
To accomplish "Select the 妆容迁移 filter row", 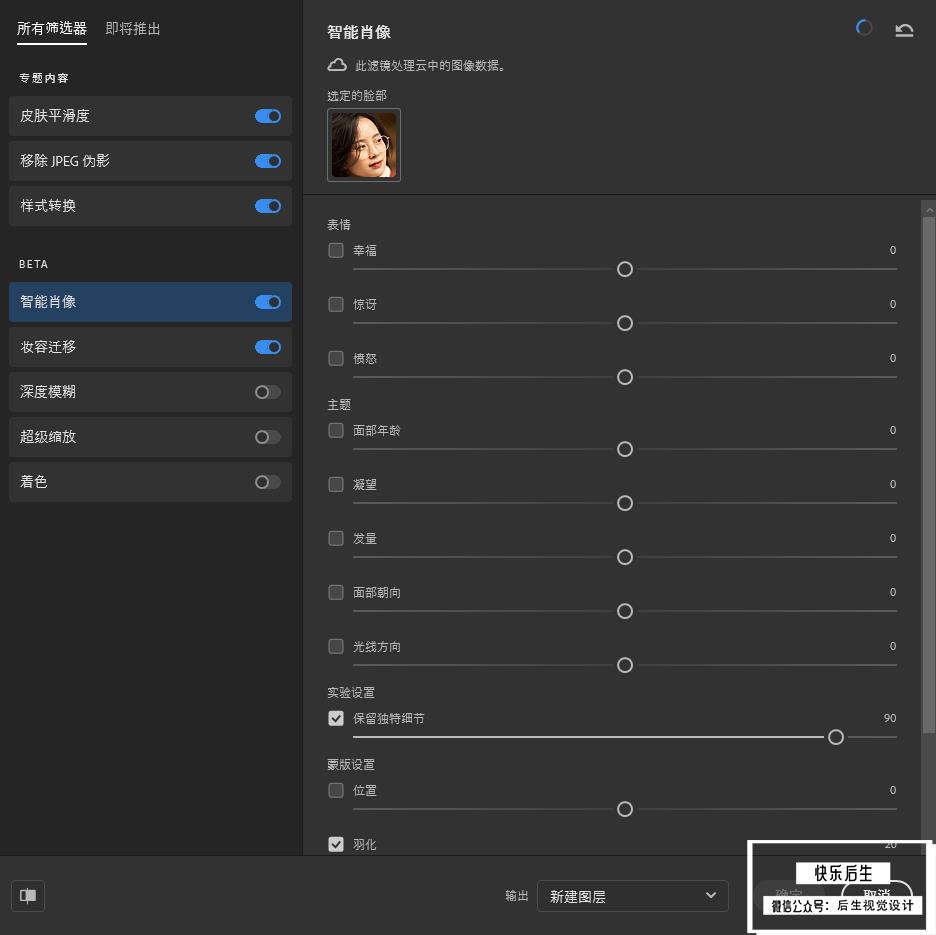I will (150, 347).
